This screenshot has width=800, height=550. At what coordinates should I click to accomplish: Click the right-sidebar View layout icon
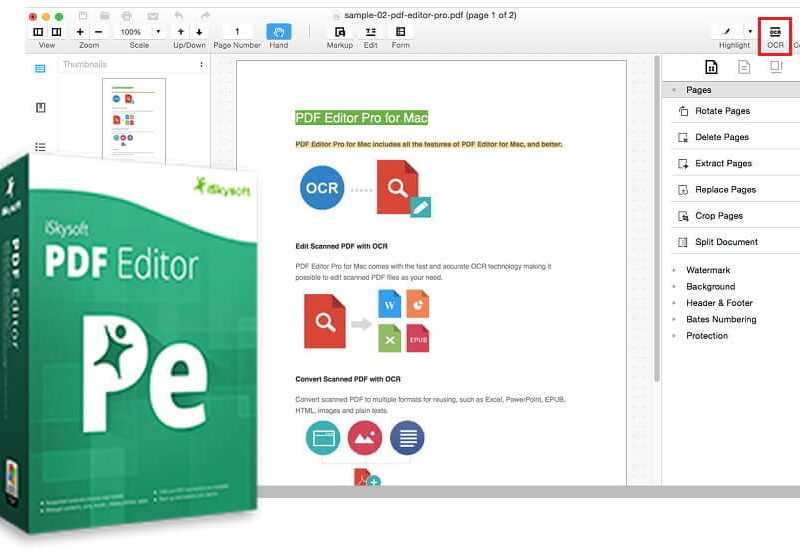[x=57, y=32]
